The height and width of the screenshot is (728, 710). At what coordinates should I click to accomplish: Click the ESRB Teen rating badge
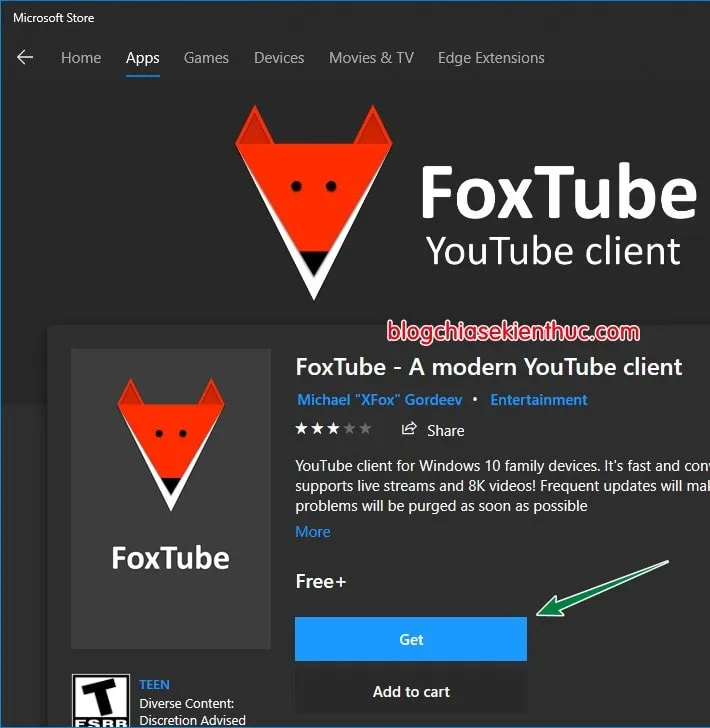click(x=101, y=701)
